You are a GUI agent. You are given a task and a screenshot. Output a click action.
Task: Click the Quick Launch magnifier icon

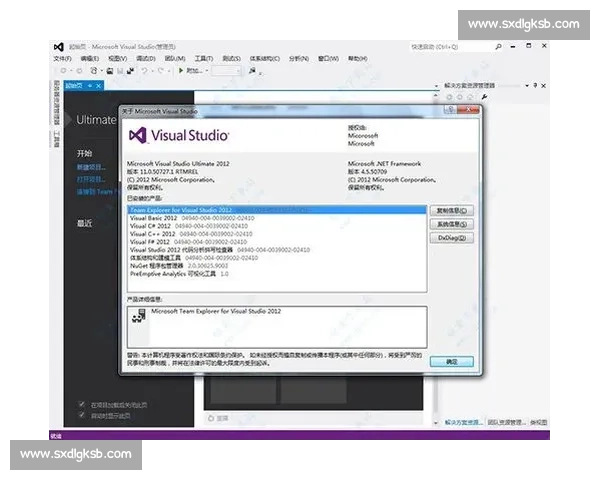pos(498,47)
